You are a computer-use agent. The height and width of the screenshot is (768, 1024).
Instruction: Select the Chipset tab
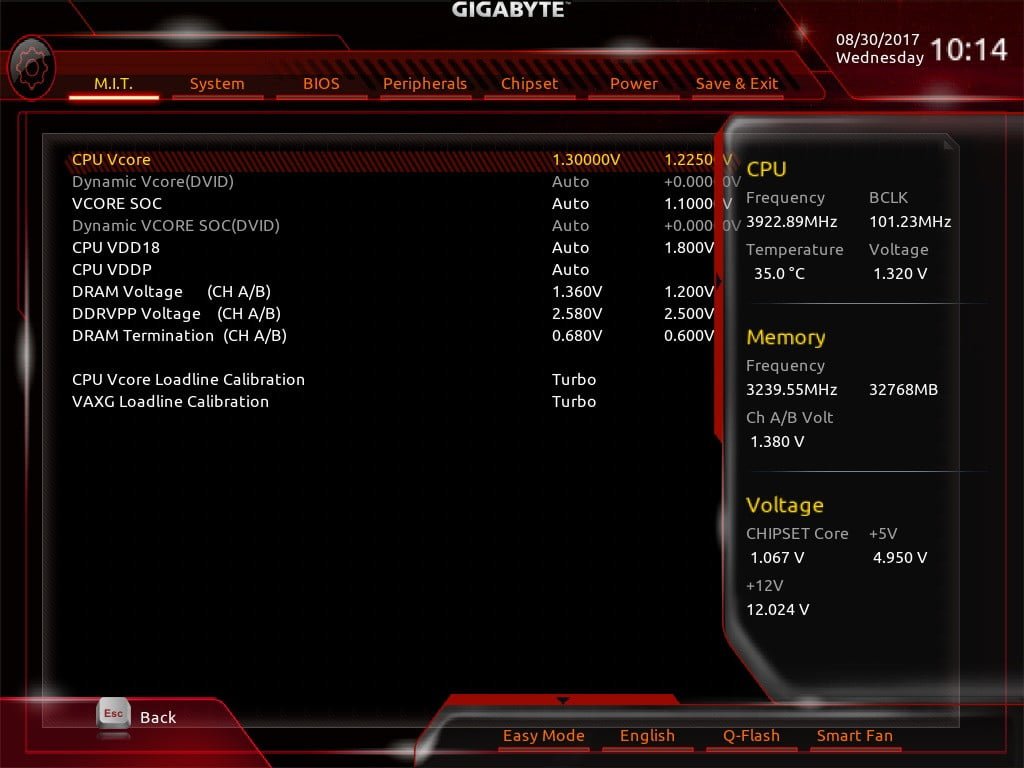[x=529, y=84]
